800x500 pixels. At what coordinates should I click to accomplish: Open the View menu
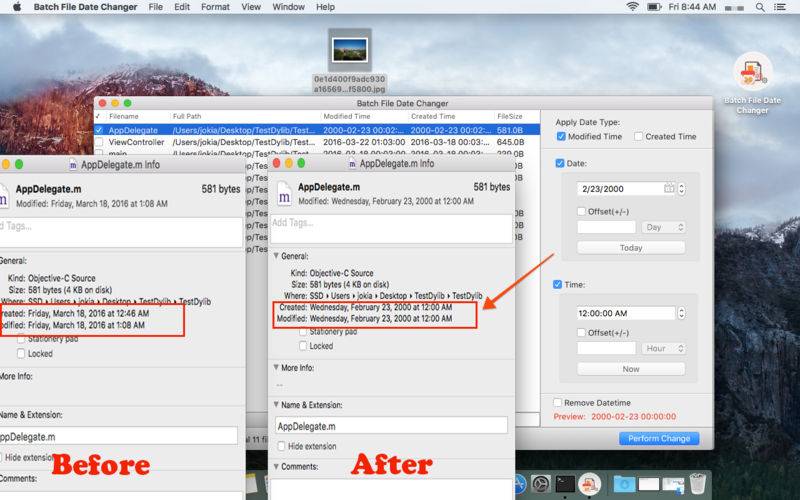pos(251,7)
